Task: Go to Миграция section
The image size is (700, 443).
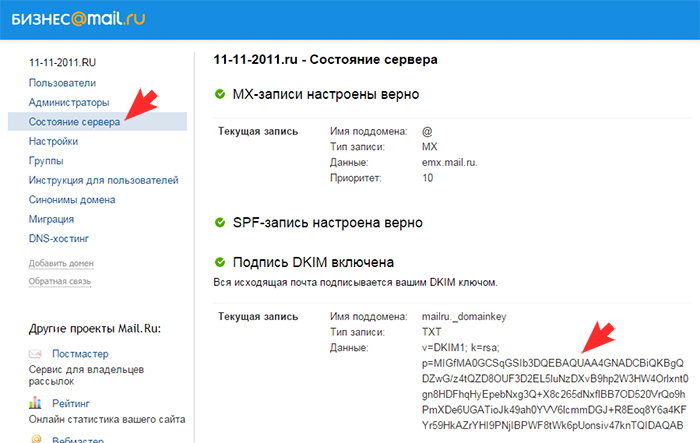Action: pos(51,219)
